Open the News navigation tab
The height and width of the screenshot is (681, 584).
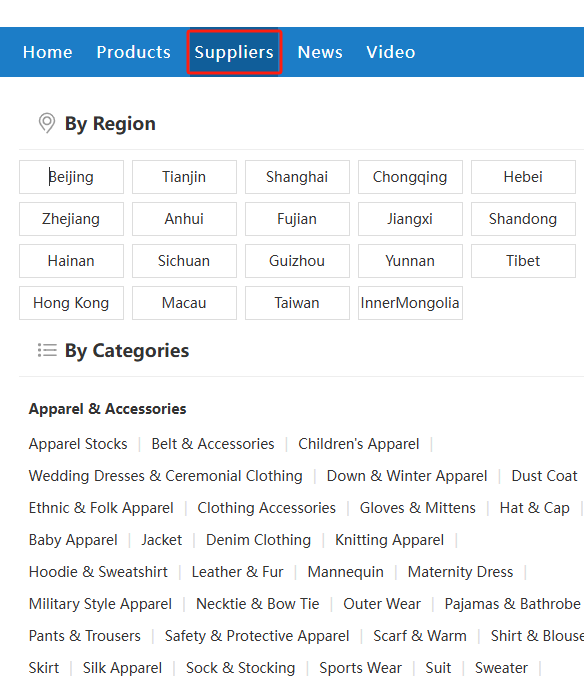[x=320, y=52]
